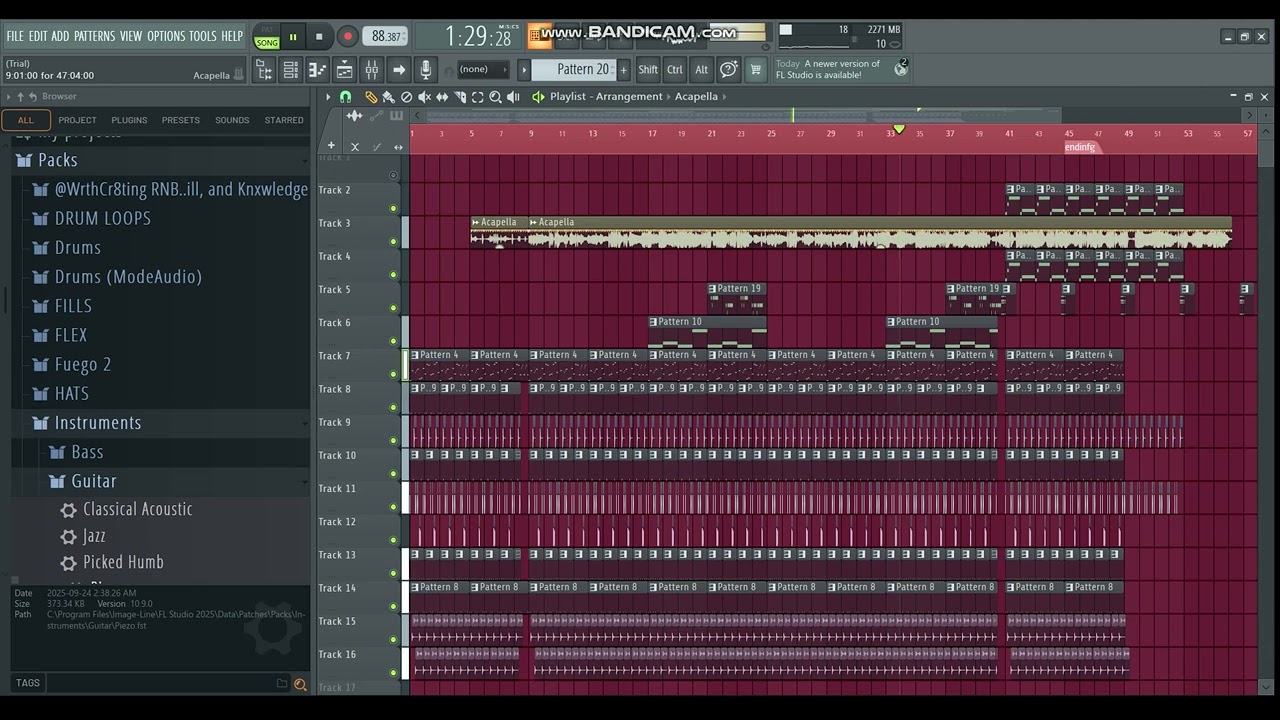Screen dimensions: 1280x720
Task: Open the TOOLS menu
Action: click(x=203, y=36)
